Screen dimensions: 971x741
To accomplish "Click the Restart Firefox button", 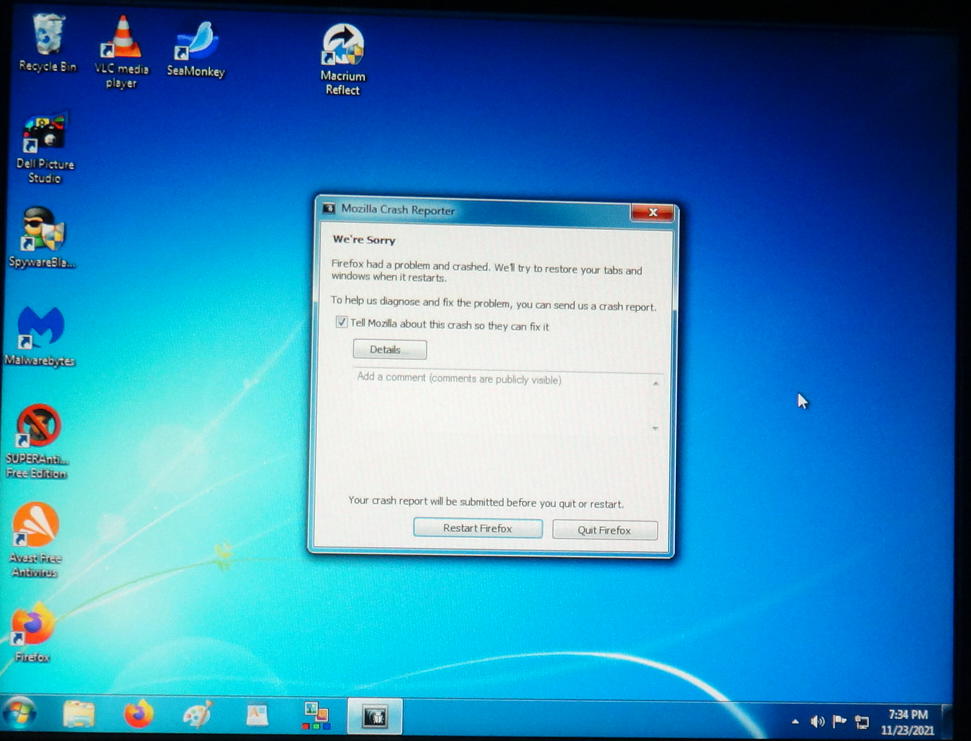I will (x=477, y=529).
